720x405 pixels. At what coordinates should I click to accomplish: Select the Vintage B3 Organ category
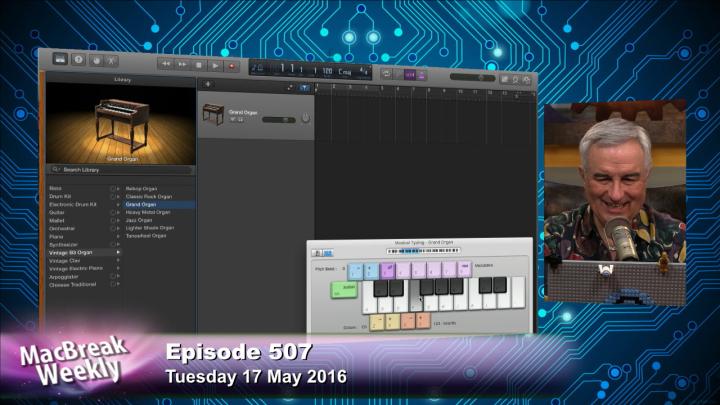click(70, 253)
